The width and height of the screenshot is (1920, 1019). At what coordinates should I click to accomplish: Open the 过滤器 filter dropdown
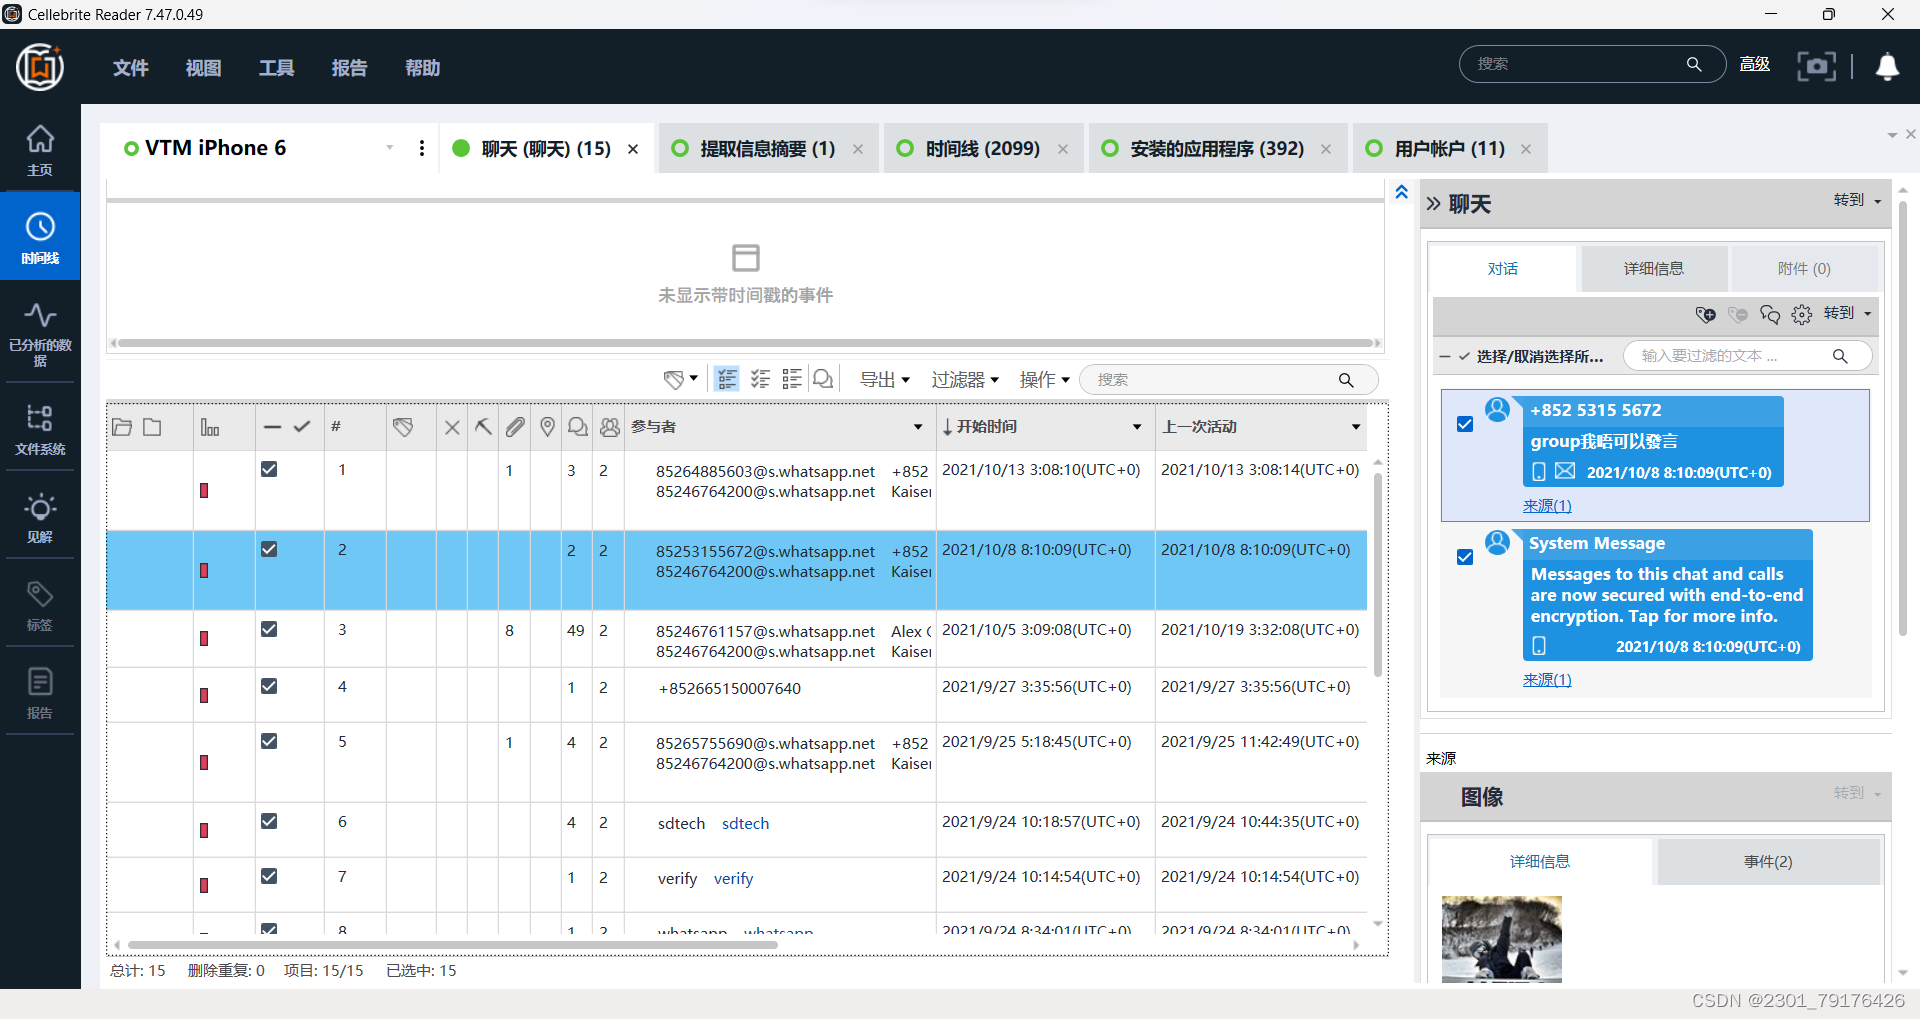(x=965, y=380)
